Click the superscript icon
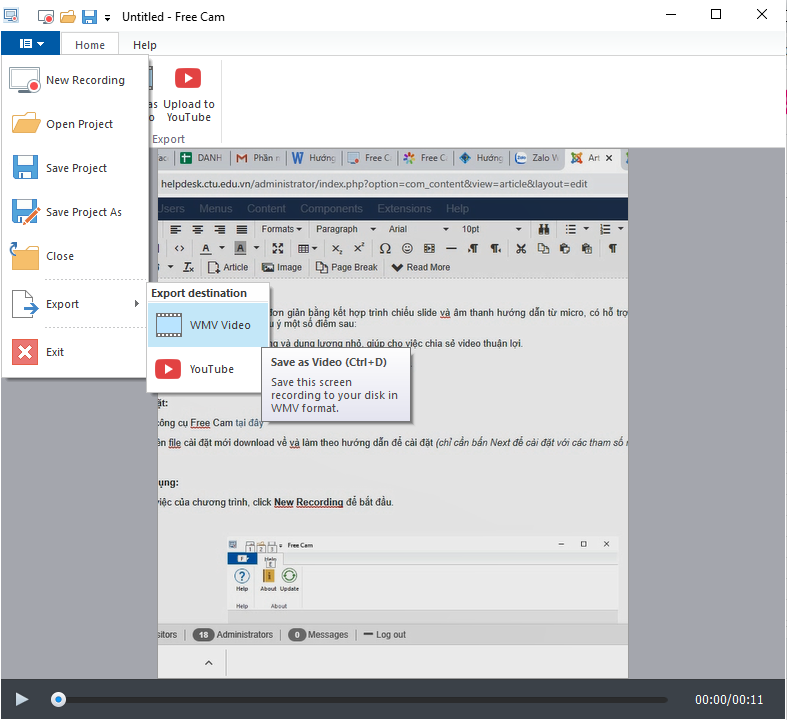The width and height of the screenshot is (787, 720). click(x=359, y=248)
